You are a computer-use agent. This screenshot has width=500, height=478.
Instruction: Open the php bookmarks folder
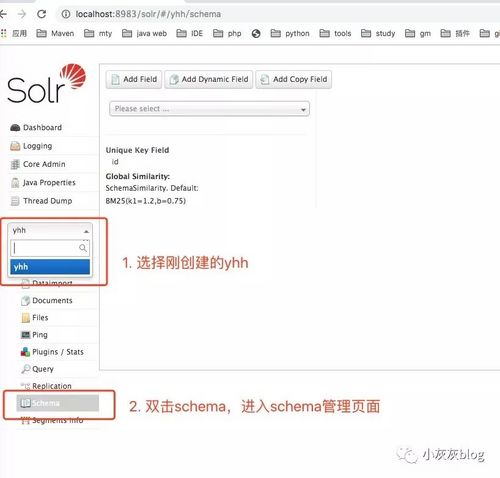click(x=227, y=33)
